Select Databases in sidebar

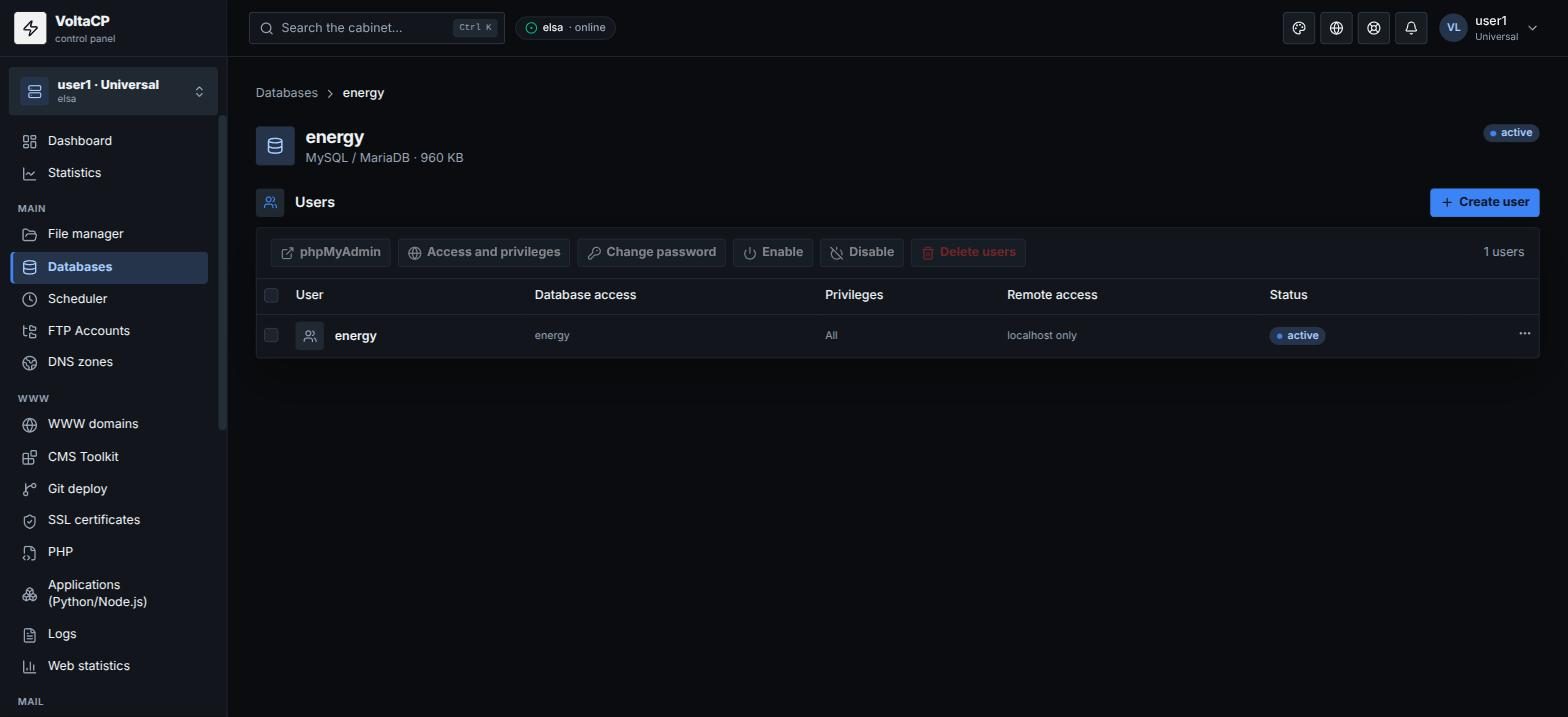[109, 267]
